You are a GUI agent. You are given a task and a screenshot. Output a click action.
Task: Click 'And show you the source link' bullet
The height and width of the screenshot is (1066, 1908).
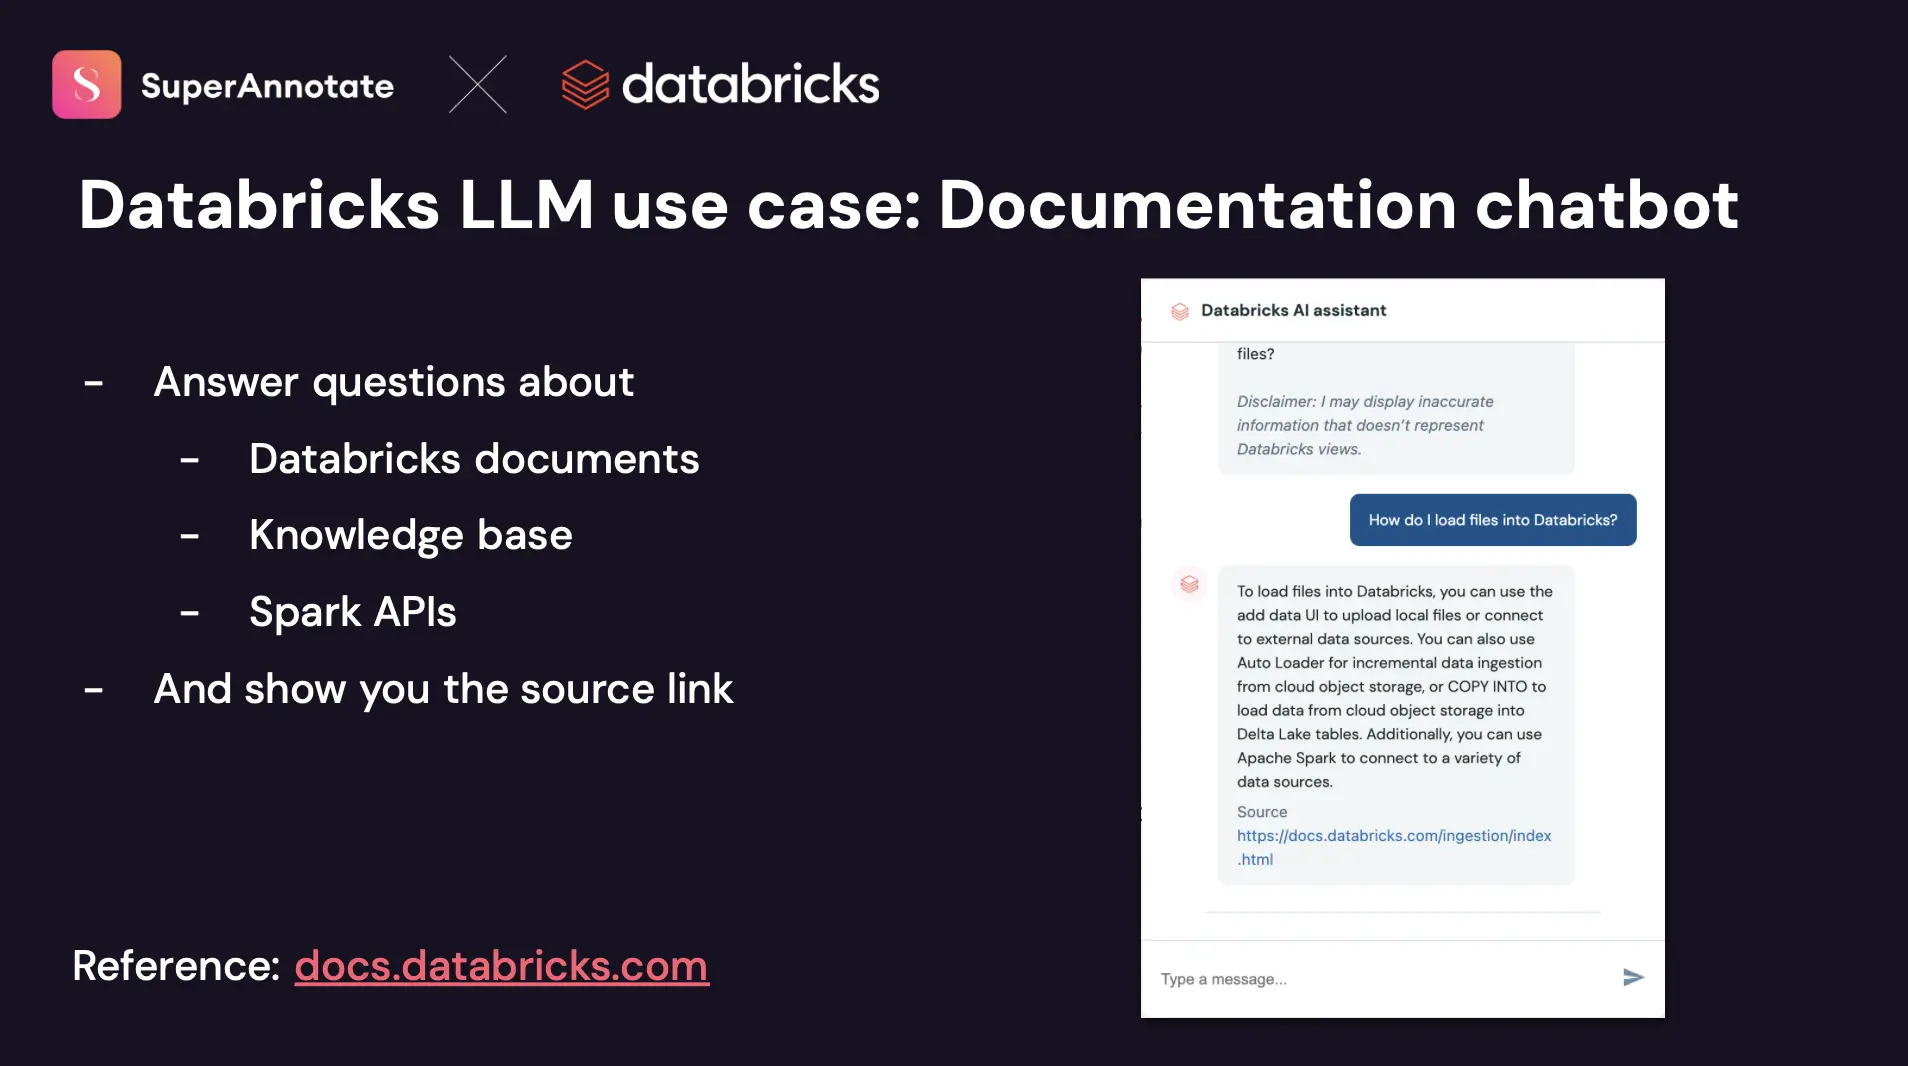(443, 689)
